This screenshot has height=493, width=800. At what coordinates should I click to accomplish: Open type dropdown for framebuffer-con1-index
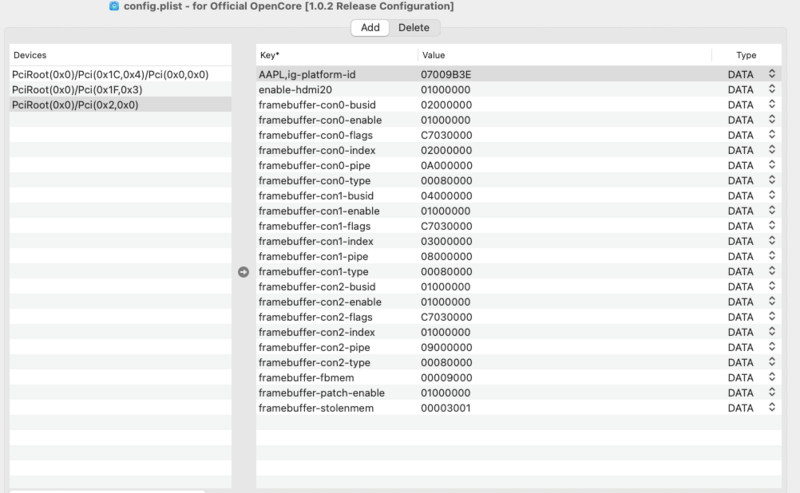(772, 241)
